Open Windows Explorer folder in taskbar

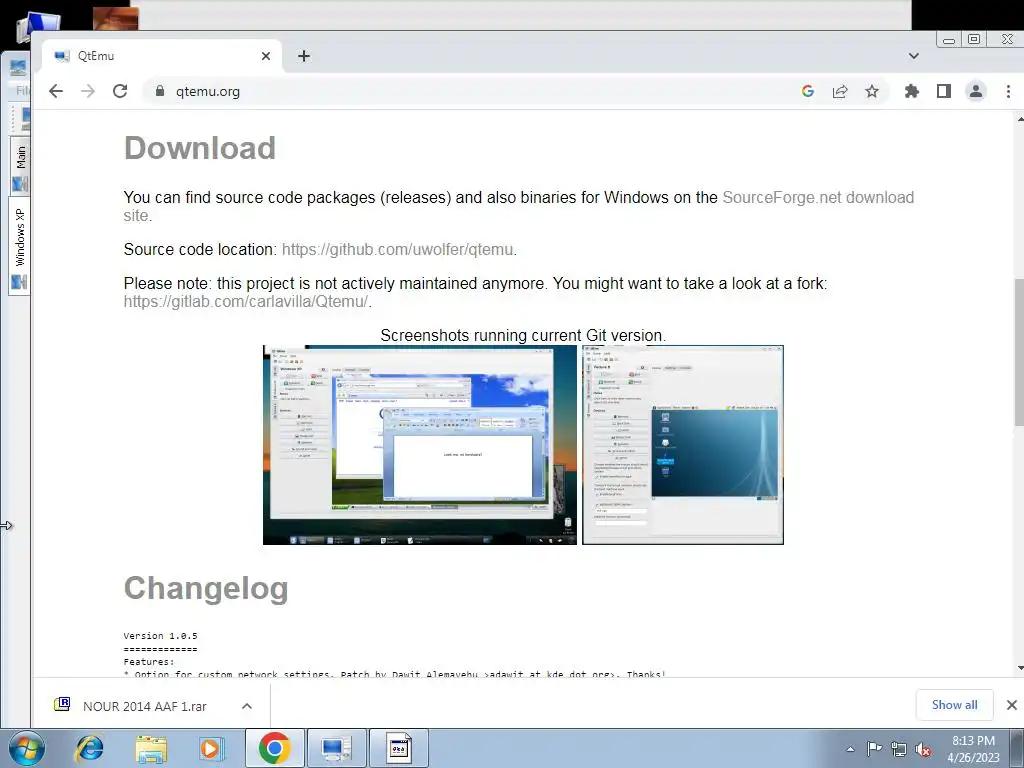(151, 748)
